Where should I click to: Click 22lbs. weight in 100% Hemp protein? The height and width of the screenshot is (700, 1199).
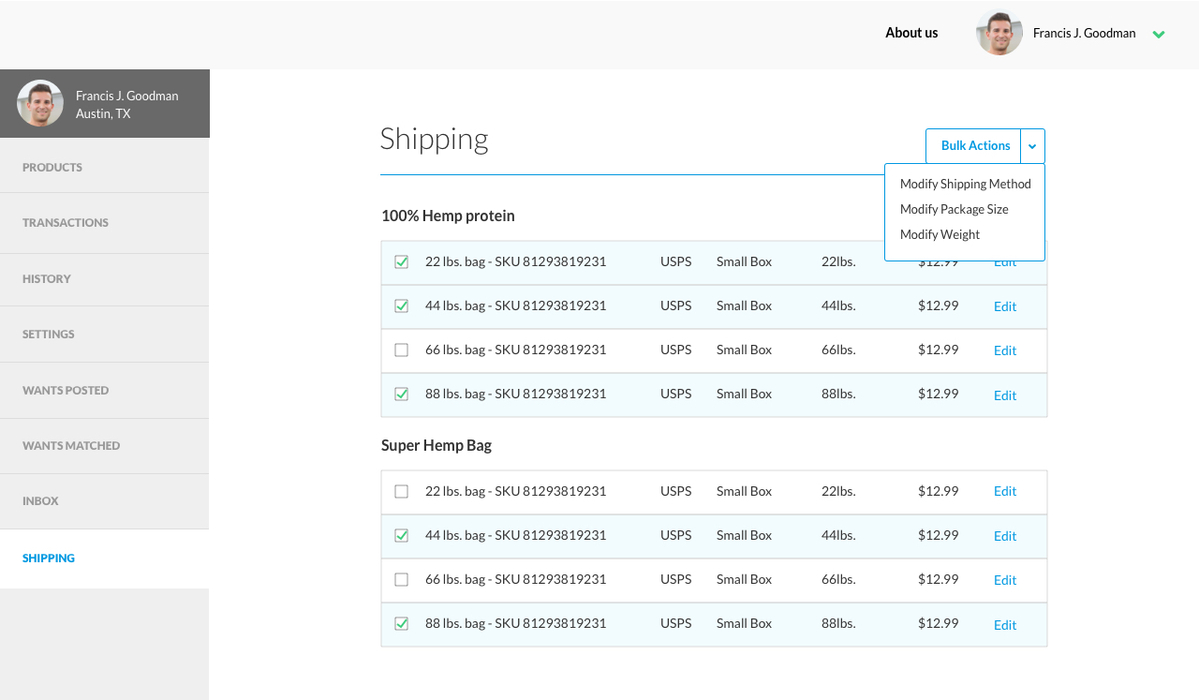[838, 262]
